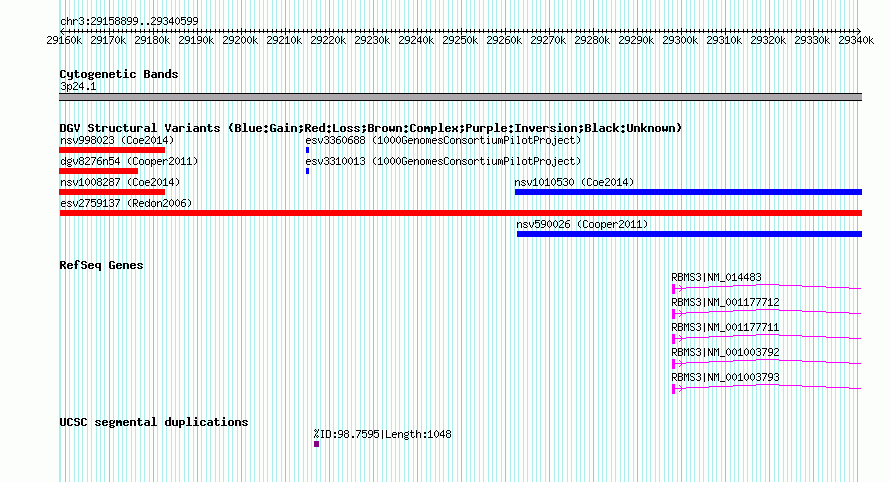Image resolution: width=890 pixels, height=482 pixels.
Task: Click the 29220k ruler tick label
Action: (x=328, y=40)
